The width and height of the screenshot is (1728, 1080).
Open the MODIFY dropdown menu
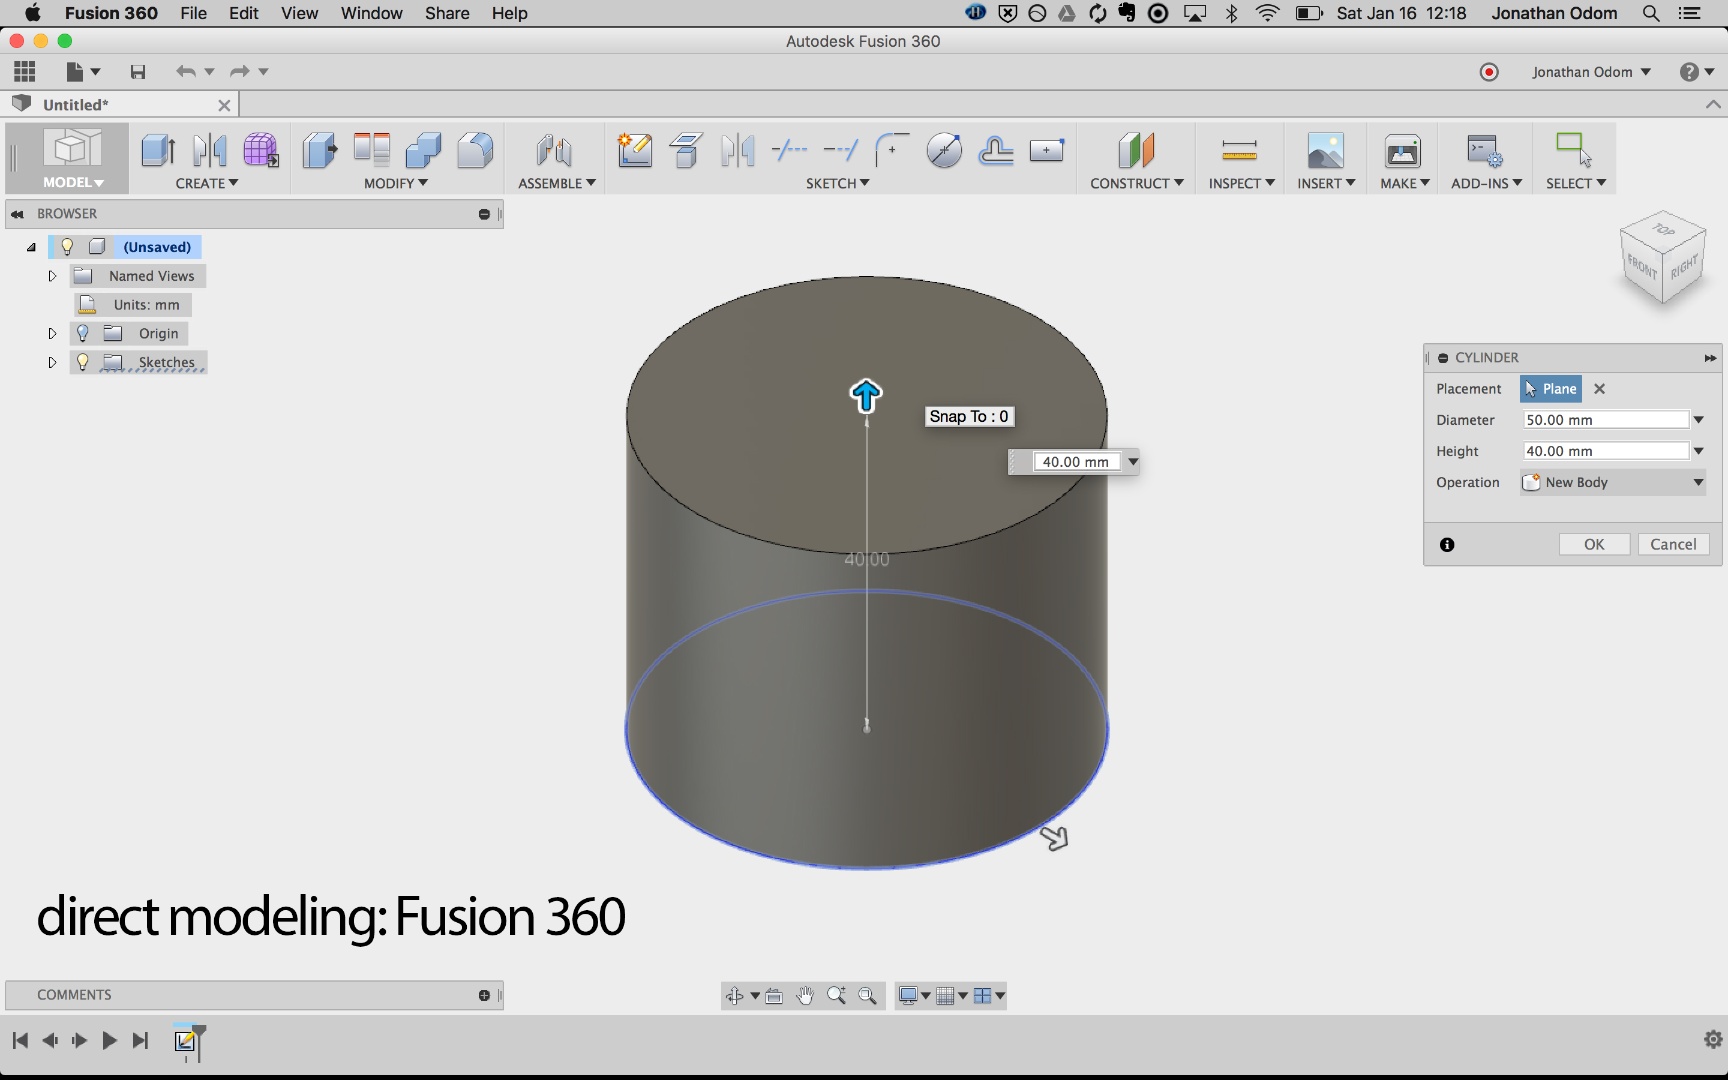tap(395, 183)
